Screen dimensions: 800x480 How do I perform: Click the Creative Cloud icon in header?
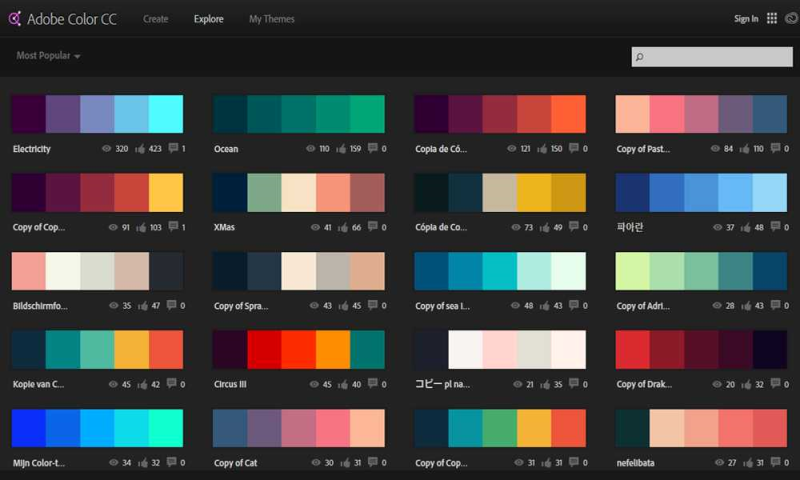click(x=791, y=18)
